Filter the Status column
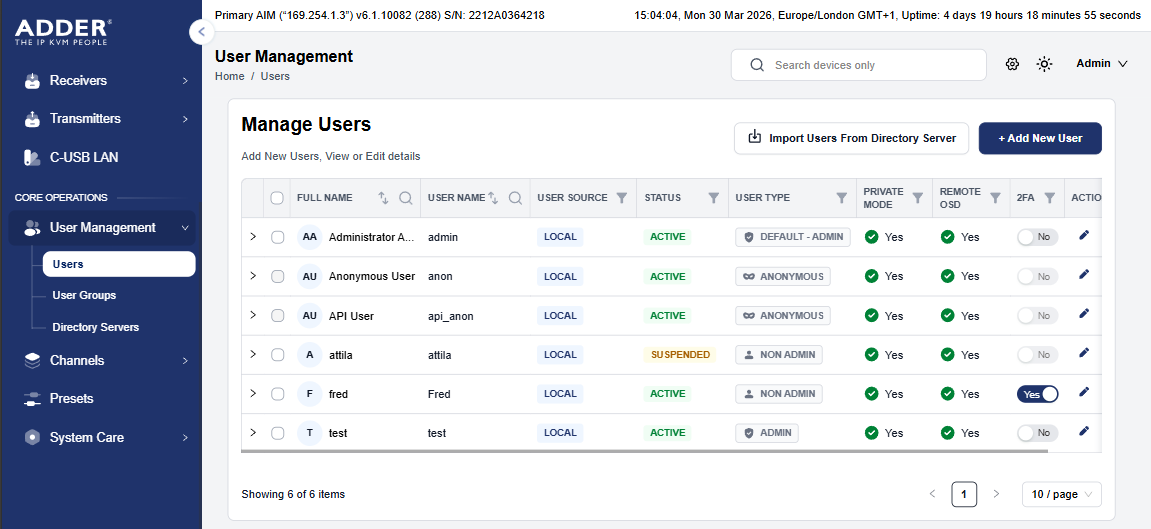Viewport: 1151px width, 529px height. 713,197
